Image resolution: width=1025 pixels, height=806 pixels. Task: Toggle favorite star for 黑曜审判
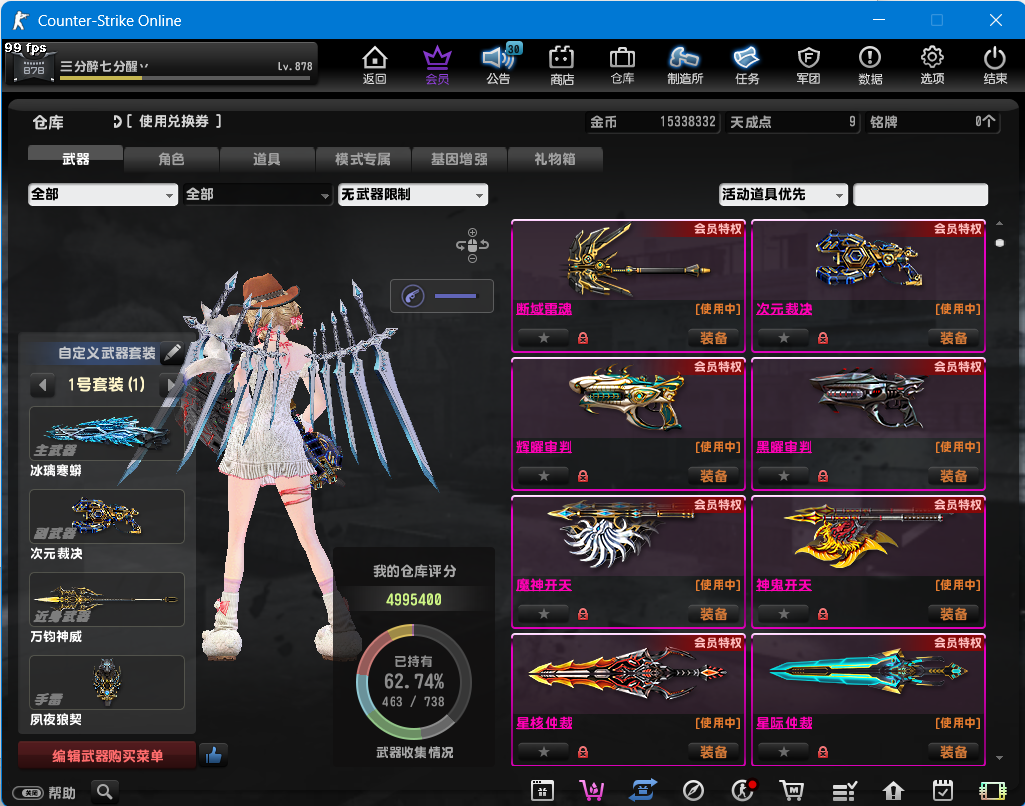point(783,476)
